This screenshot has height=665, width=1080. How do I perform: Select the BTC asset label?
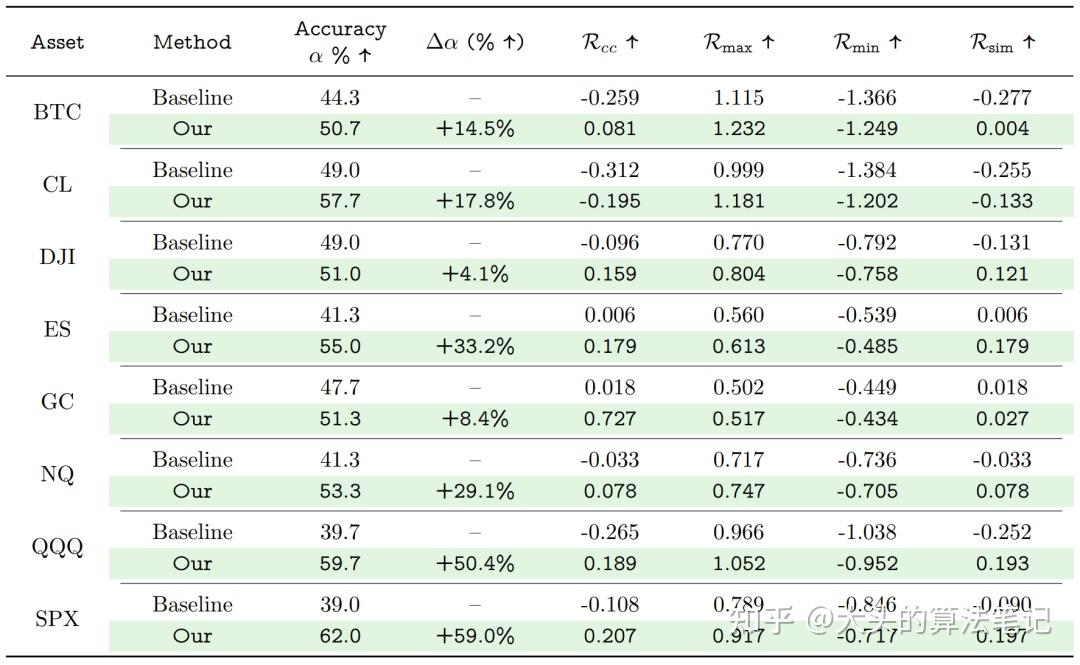[57, 112]
